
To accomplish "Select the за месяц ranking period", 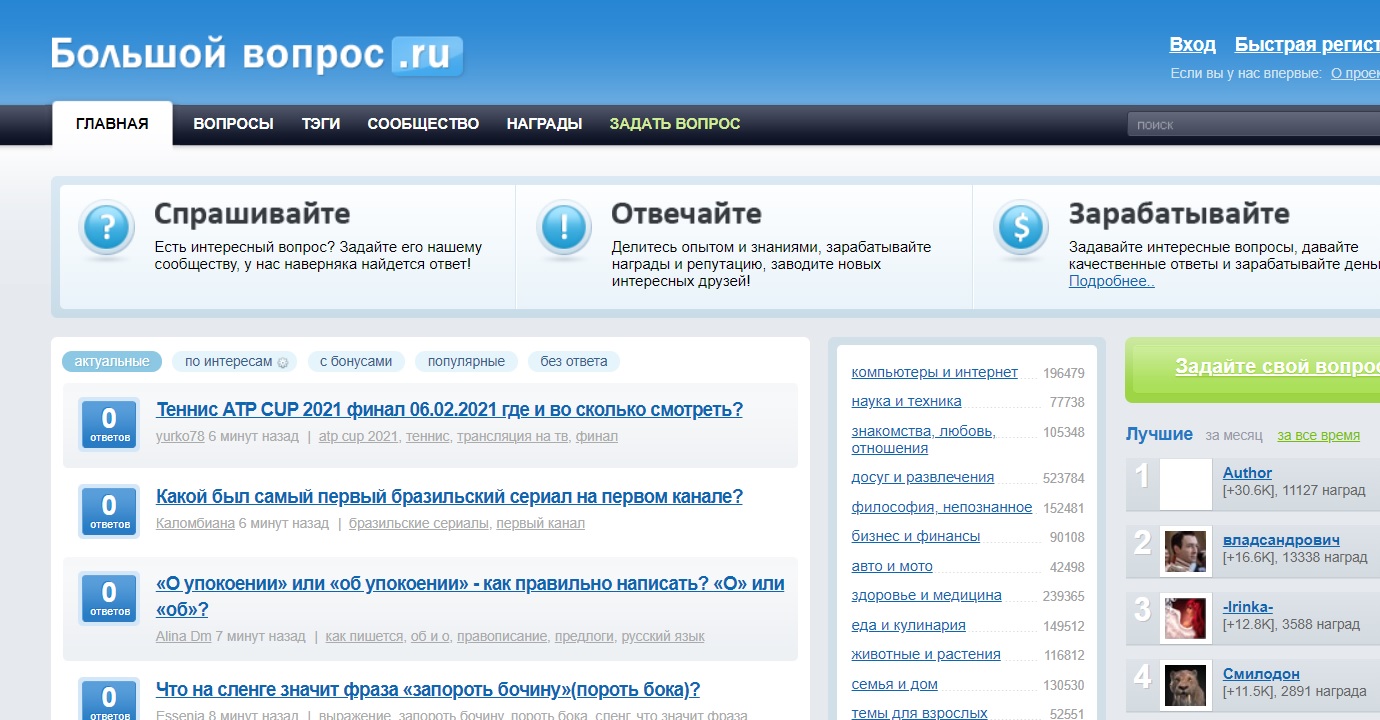I will click(1233, 435).
